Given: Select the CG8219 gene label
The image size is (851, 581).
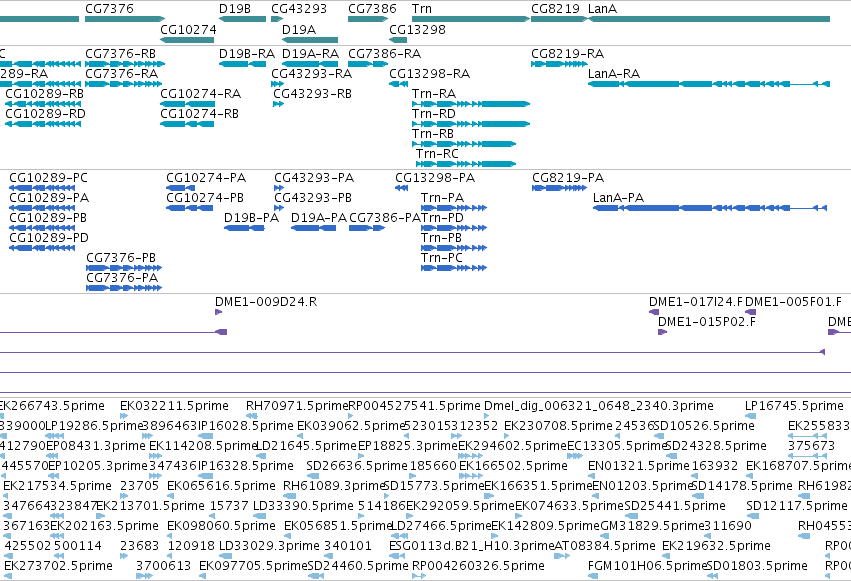Looking at the screenshot, I should point(555,9).
